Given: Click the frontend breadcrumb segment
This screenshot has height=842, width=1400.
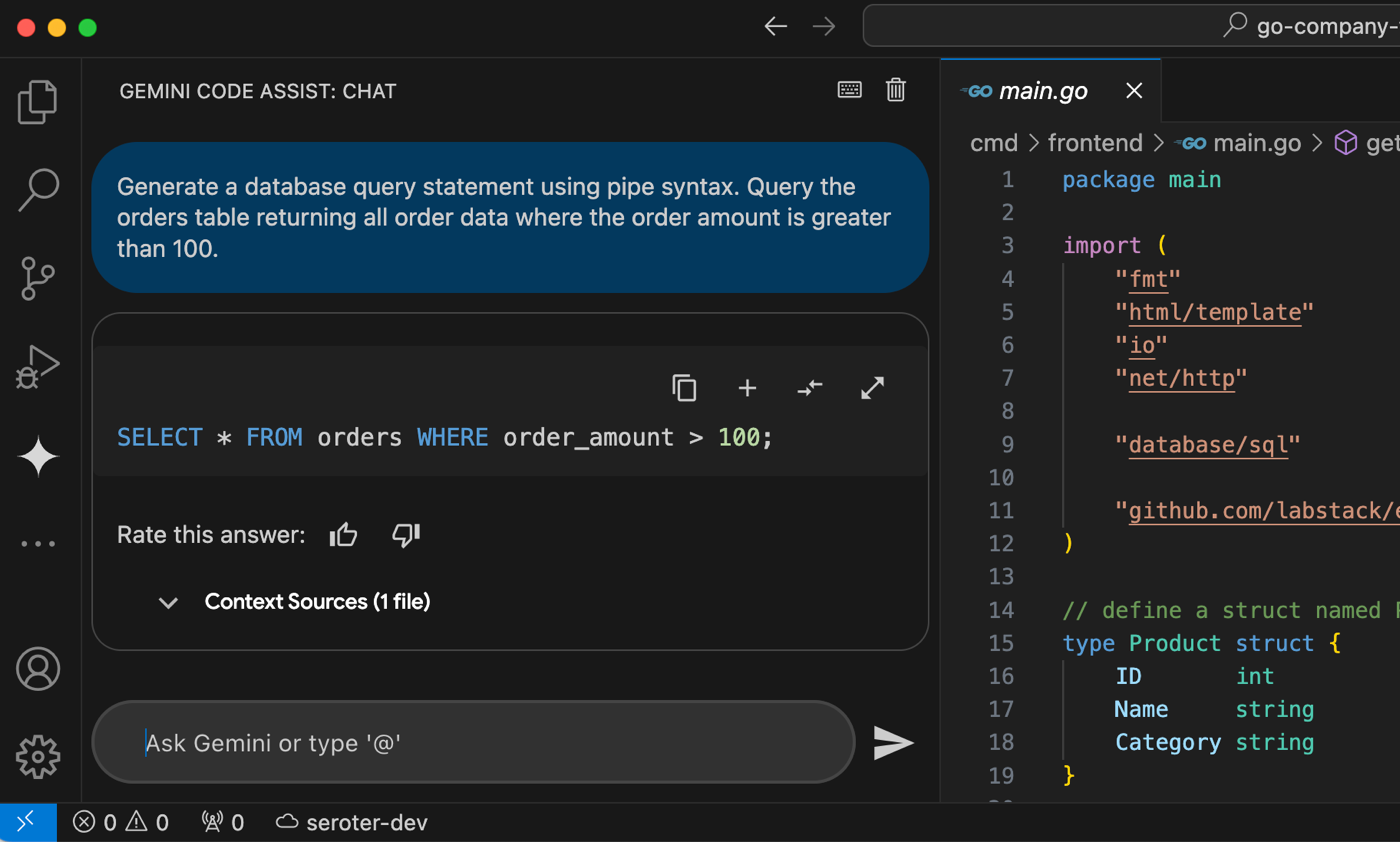Looking at the screenshot, I should coord(1094,143).
